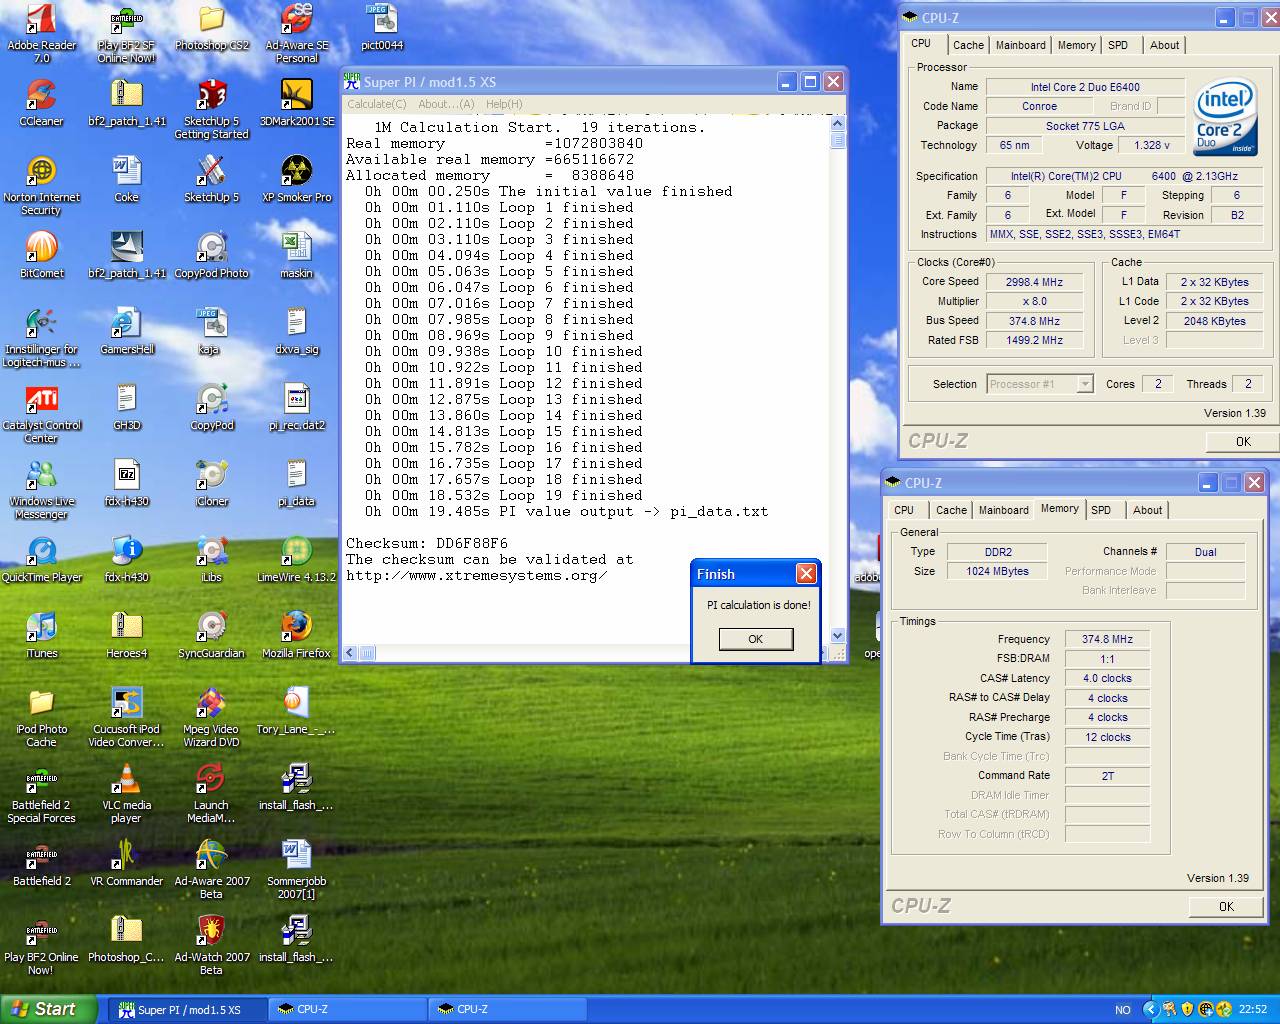
Task: Click the CAS# Latency 4.0 clocks field
Action: tap(1107, 678)
